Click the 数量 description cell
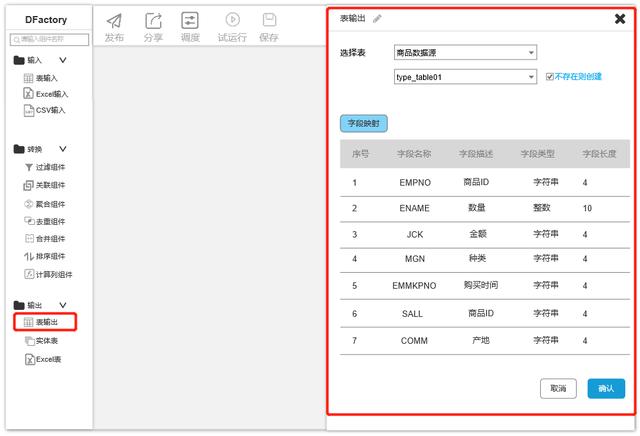 pos(476,208)
